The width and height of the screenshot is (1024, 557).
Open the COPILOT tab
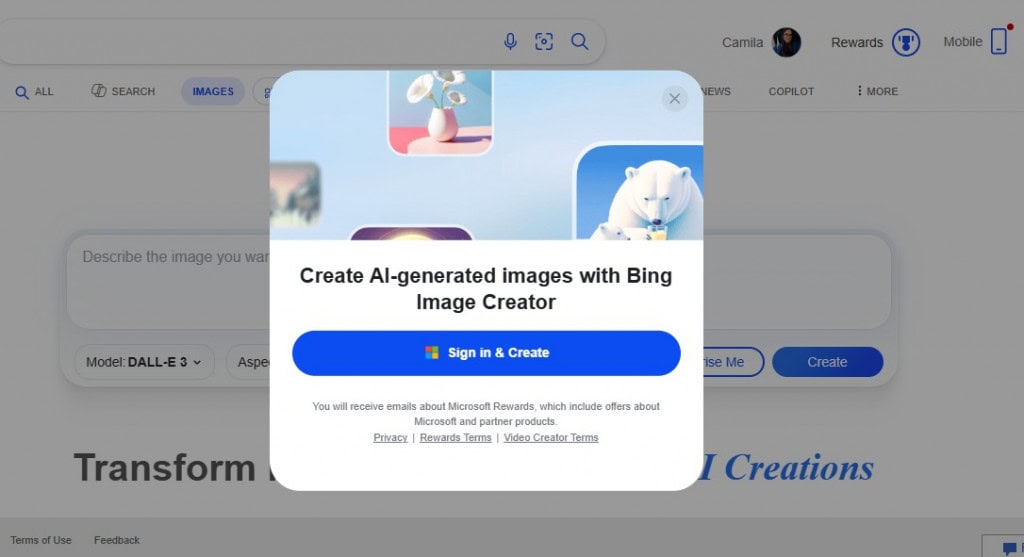click(791, 91)
